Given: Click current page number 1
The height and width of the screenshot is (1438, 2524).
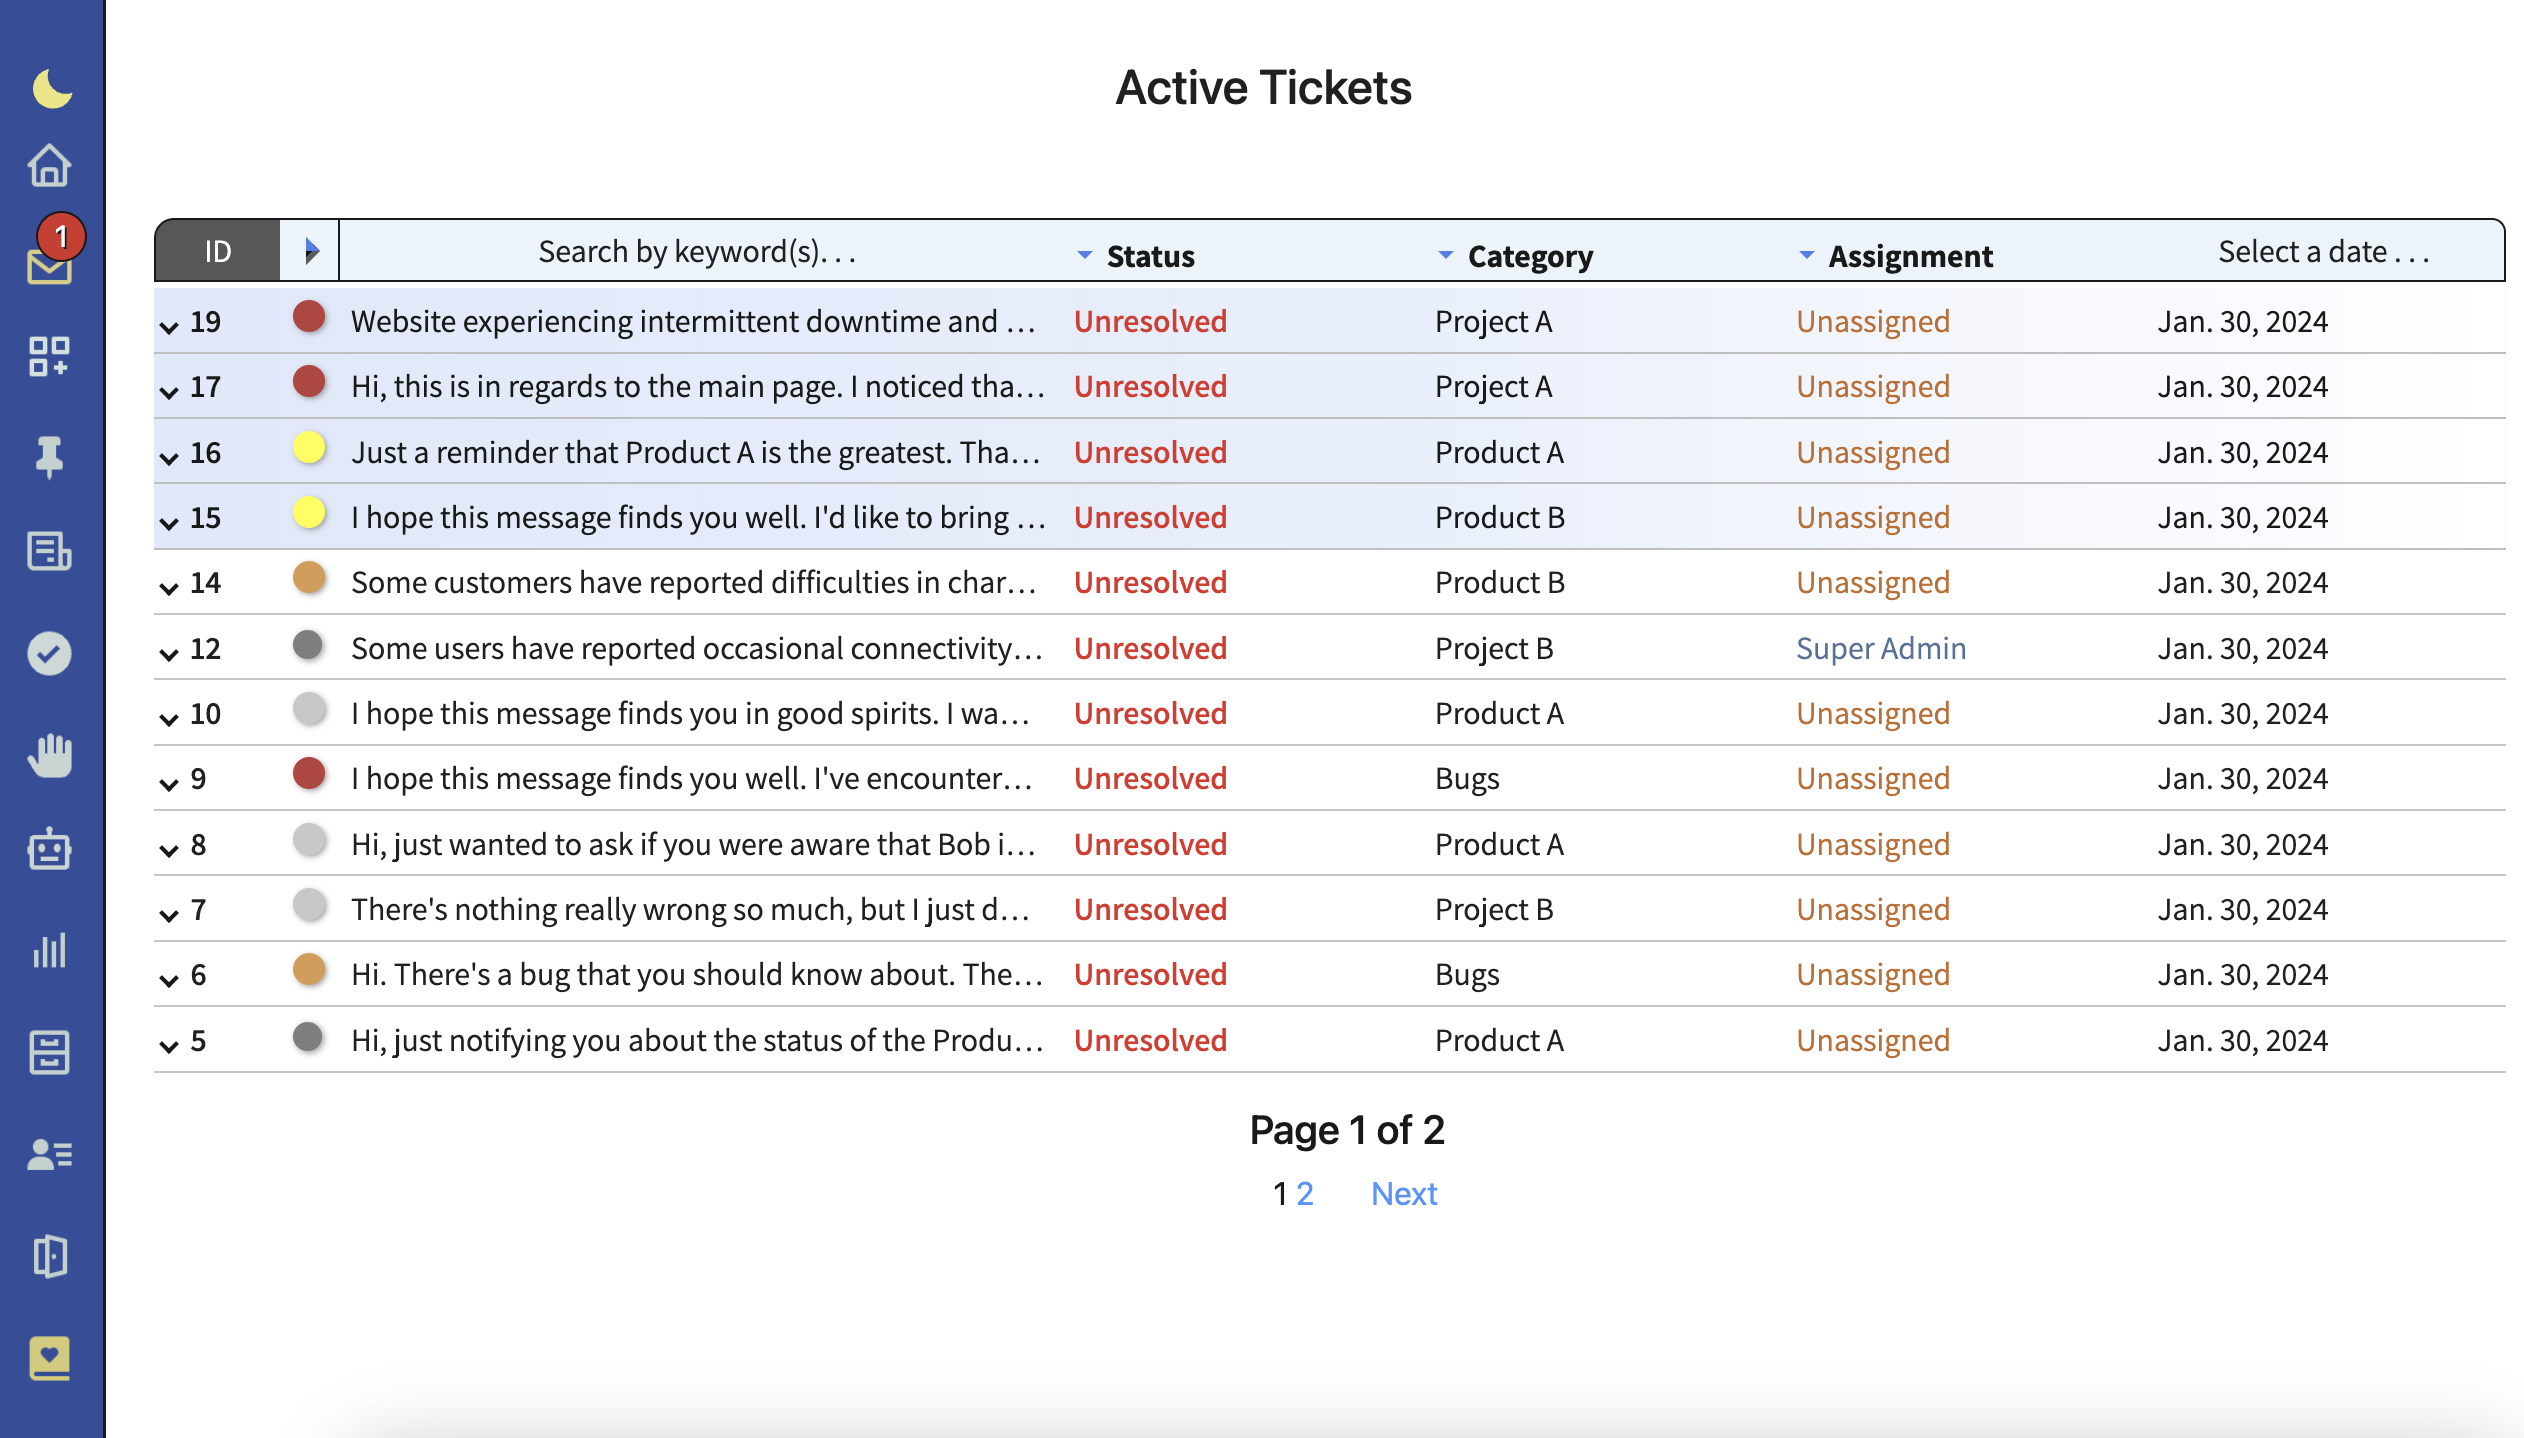Looking at the screenshot, I should [1279, 1193].
